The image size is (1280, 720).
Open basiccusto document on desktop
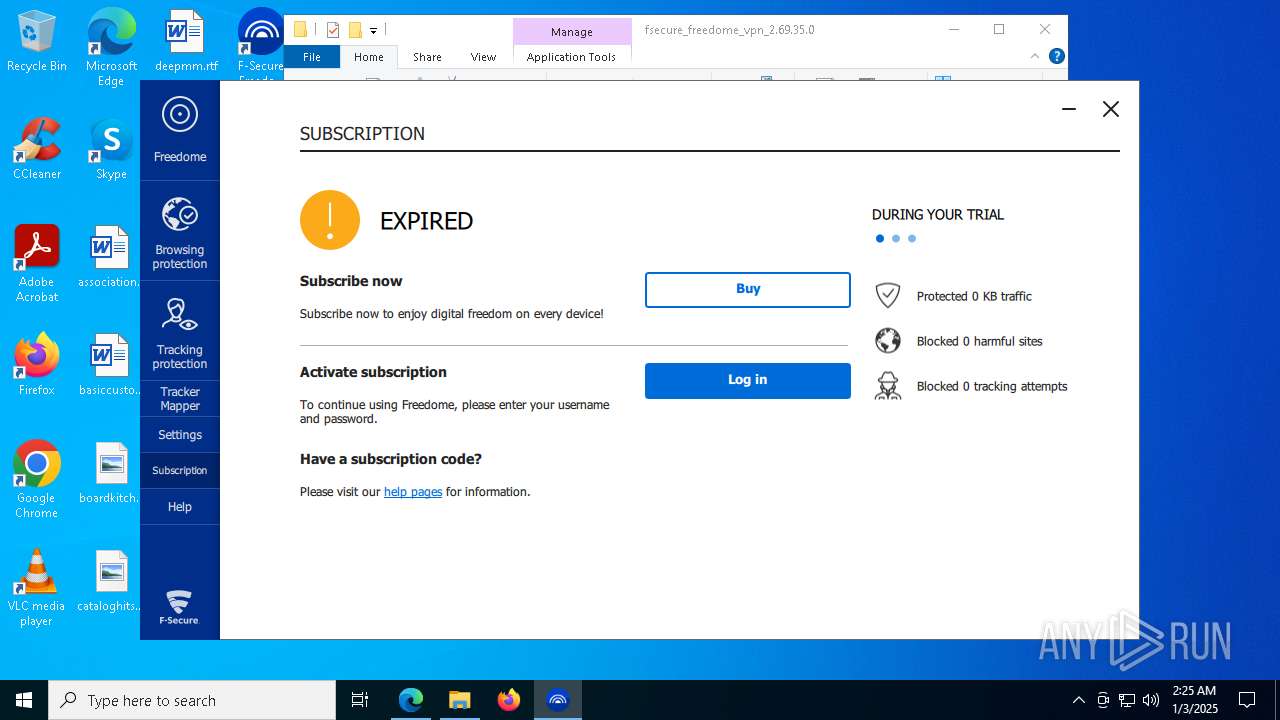pos(109,365)
